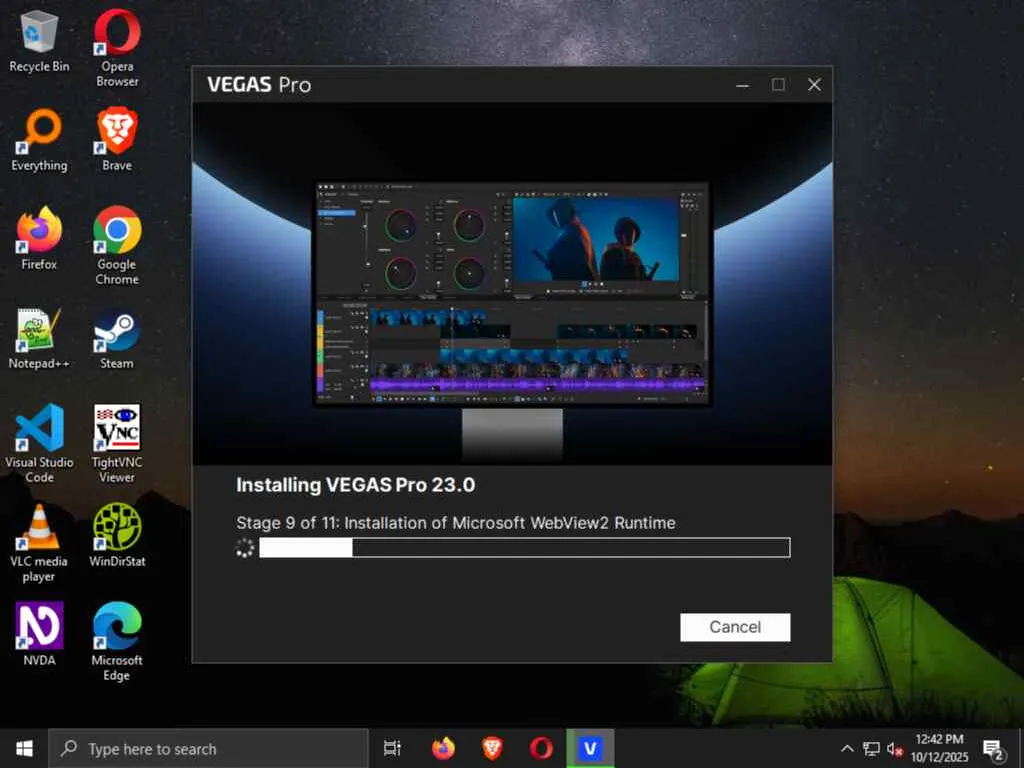The width and height of the screenshot is (1024, 768).
Task: Select the Everything search desktop icon
Action: 39,140
